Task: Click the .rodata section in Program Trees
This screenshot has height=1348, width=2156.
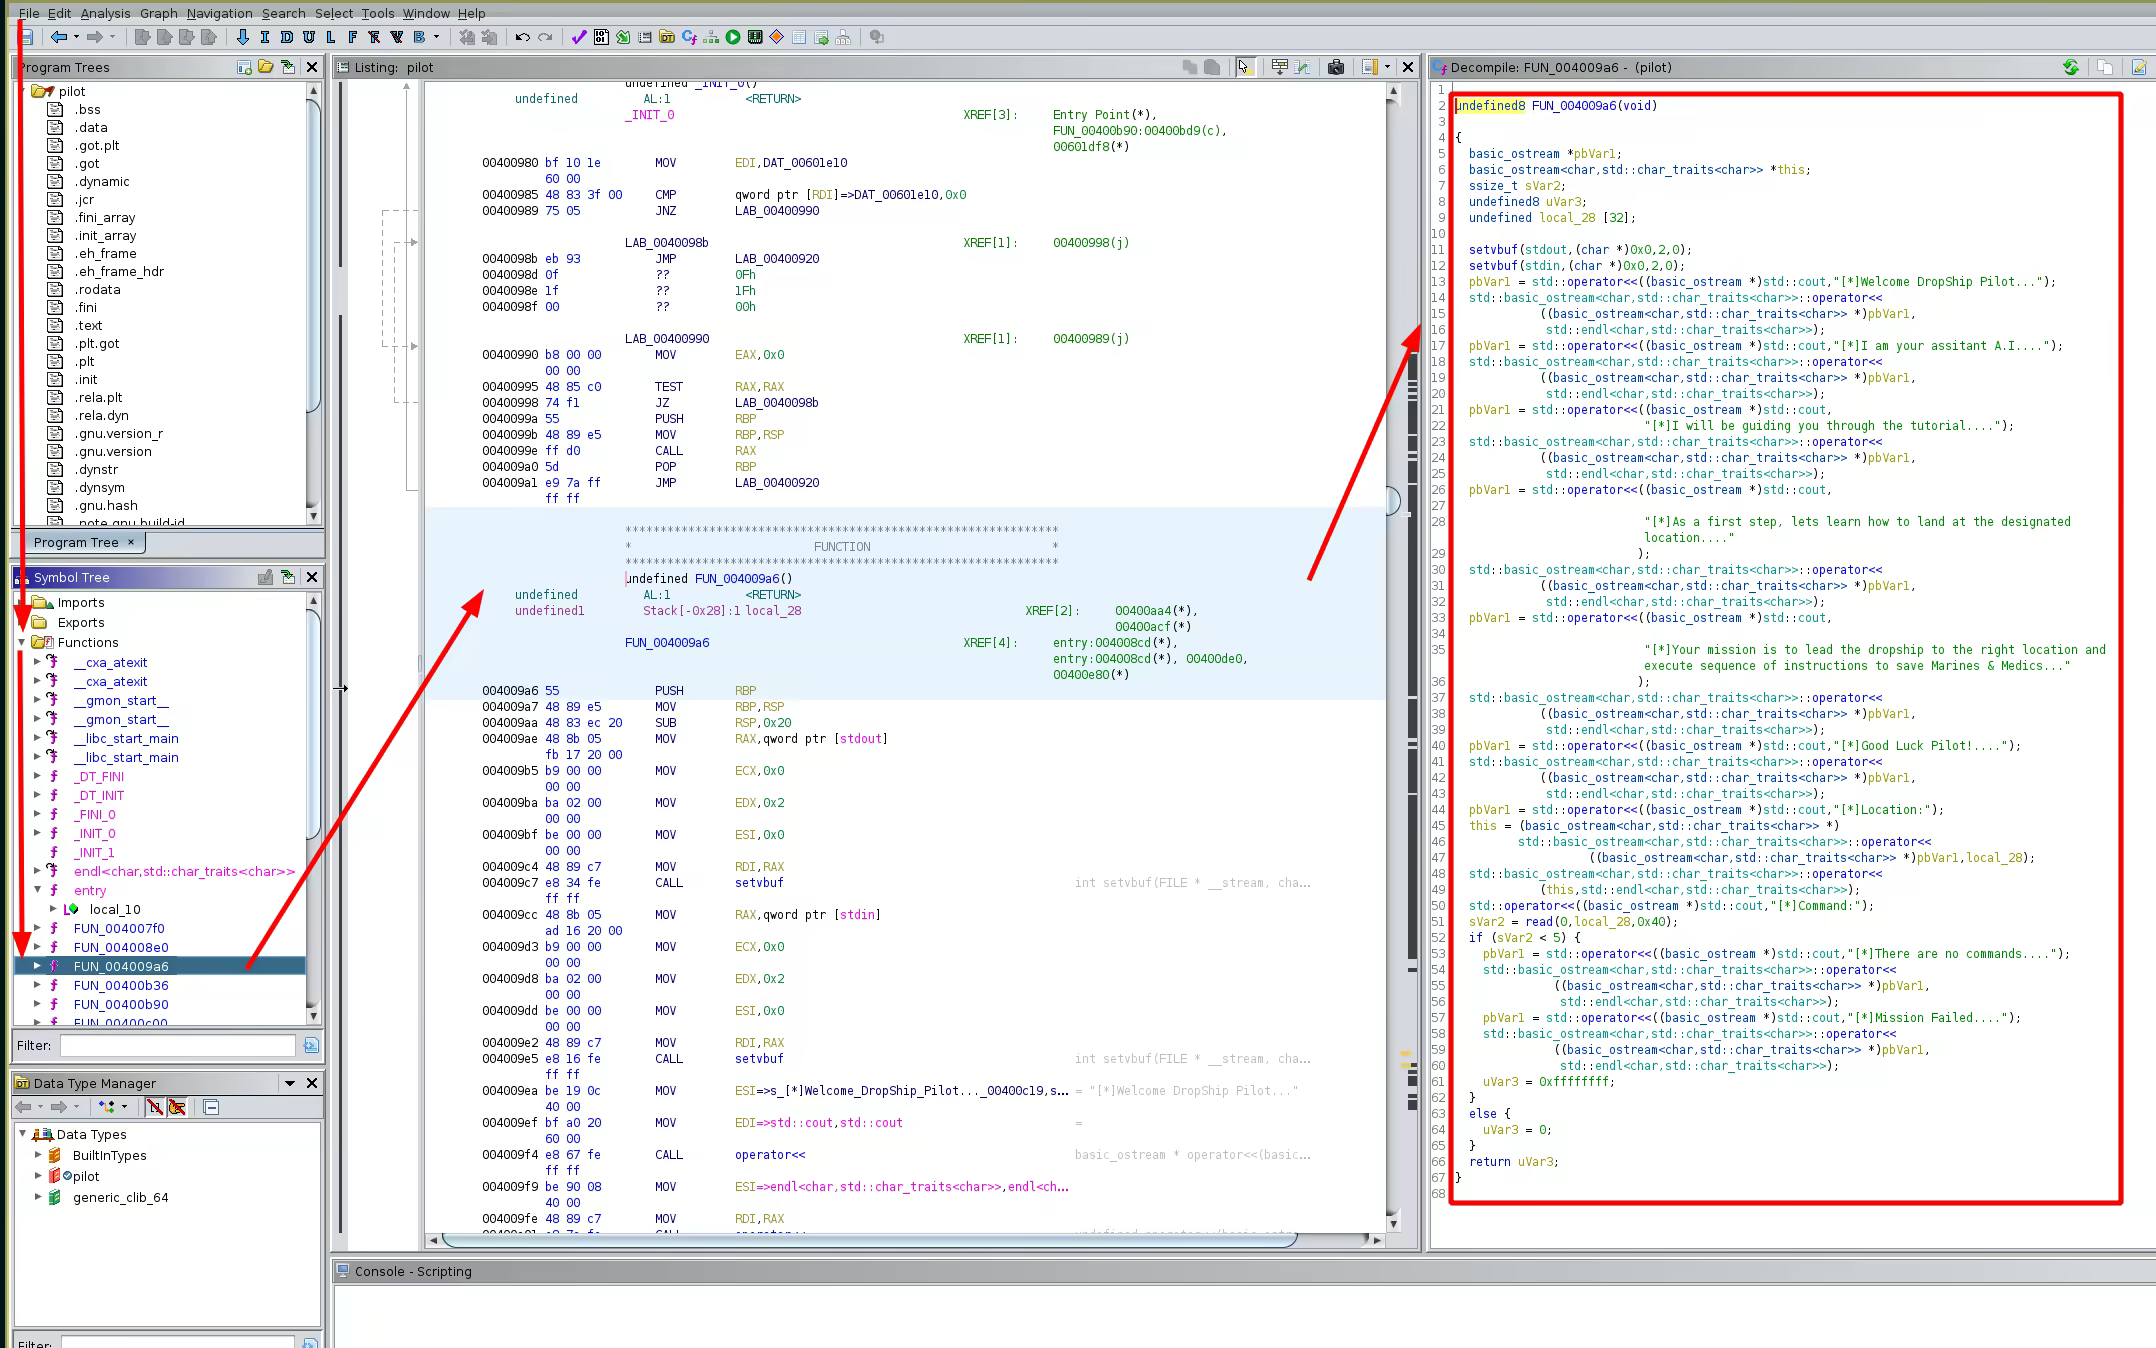Action: coord(97,289)
